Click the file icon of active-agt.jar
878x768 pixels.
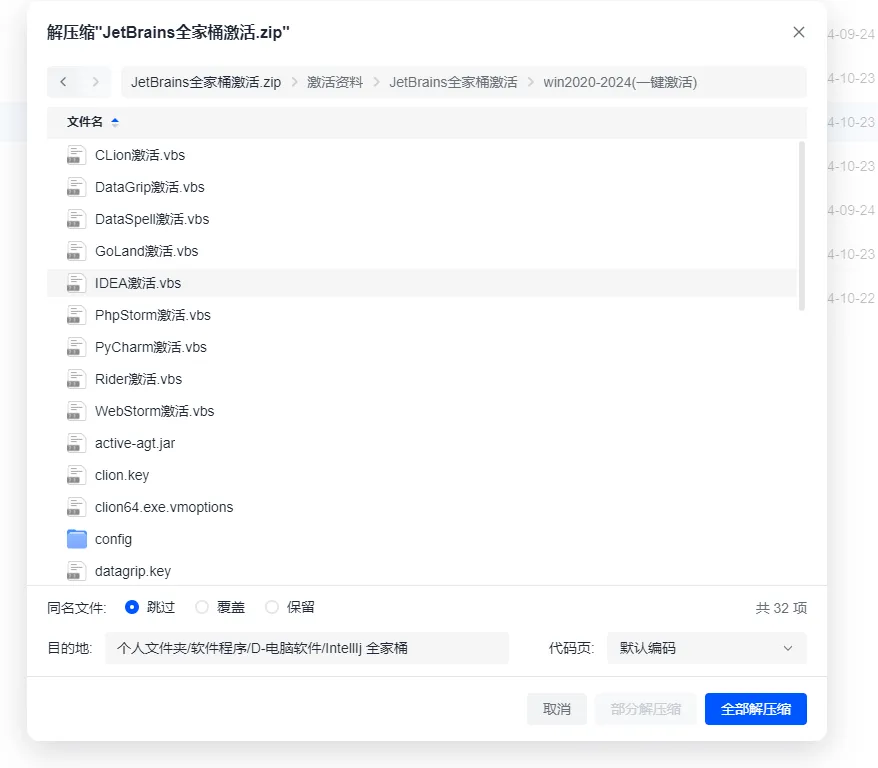[x=76, y=443]
